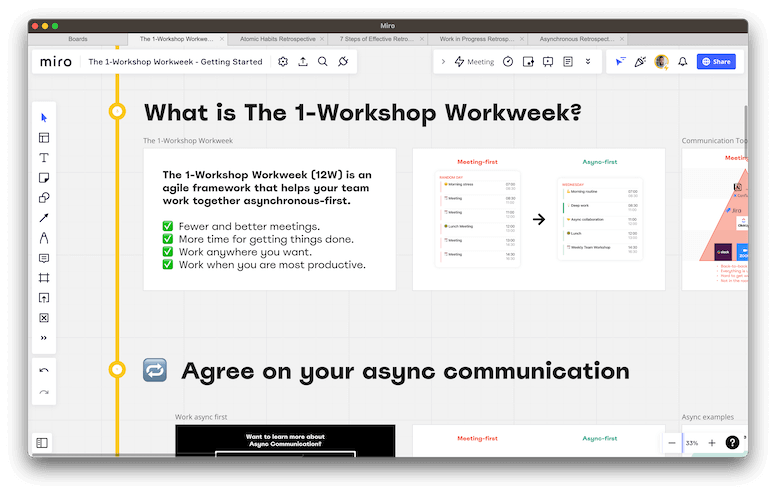Toggle cursor visibility of collaborators
This screenshot has height=494, width=776.
(x=619, y=62)
